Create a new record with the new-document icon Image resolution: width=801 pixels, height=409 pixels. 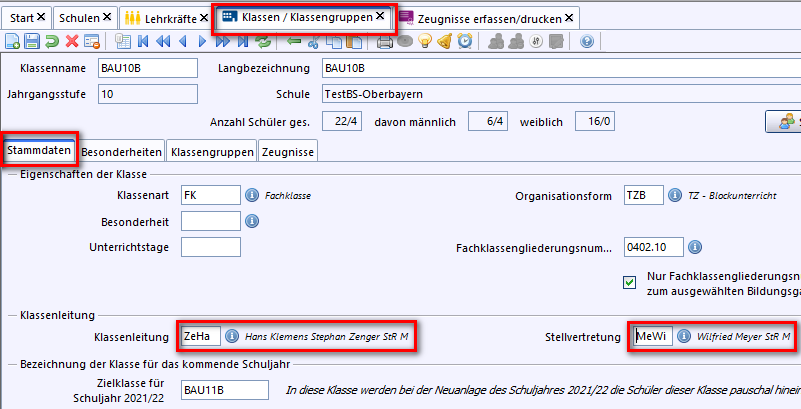tap(13, 41)
